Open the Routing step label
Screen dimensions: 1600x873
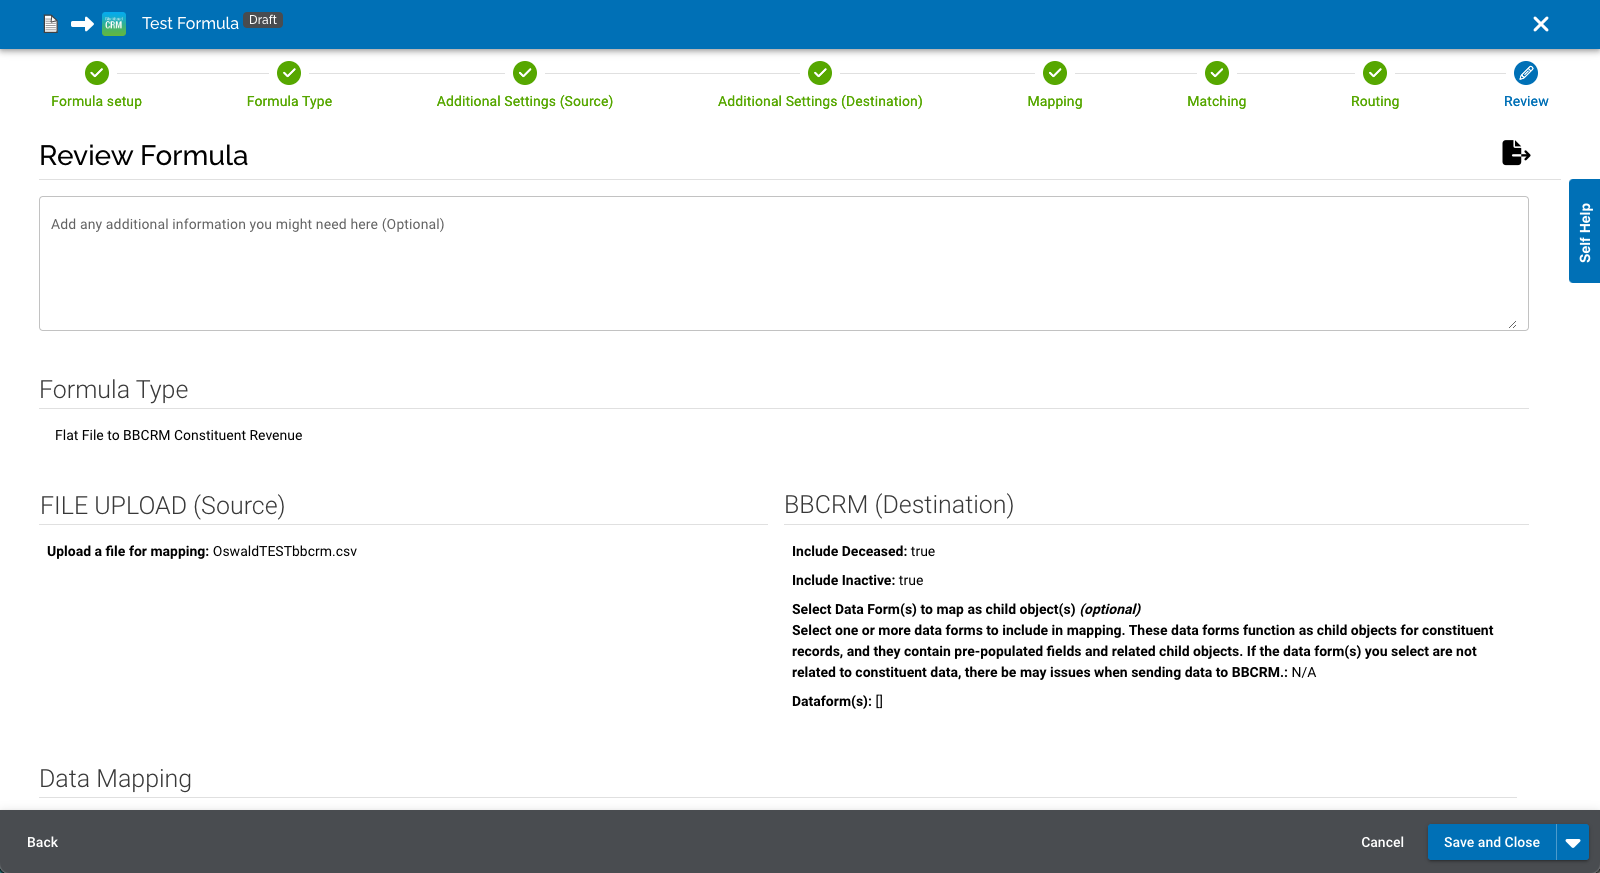click(1375, 101)
